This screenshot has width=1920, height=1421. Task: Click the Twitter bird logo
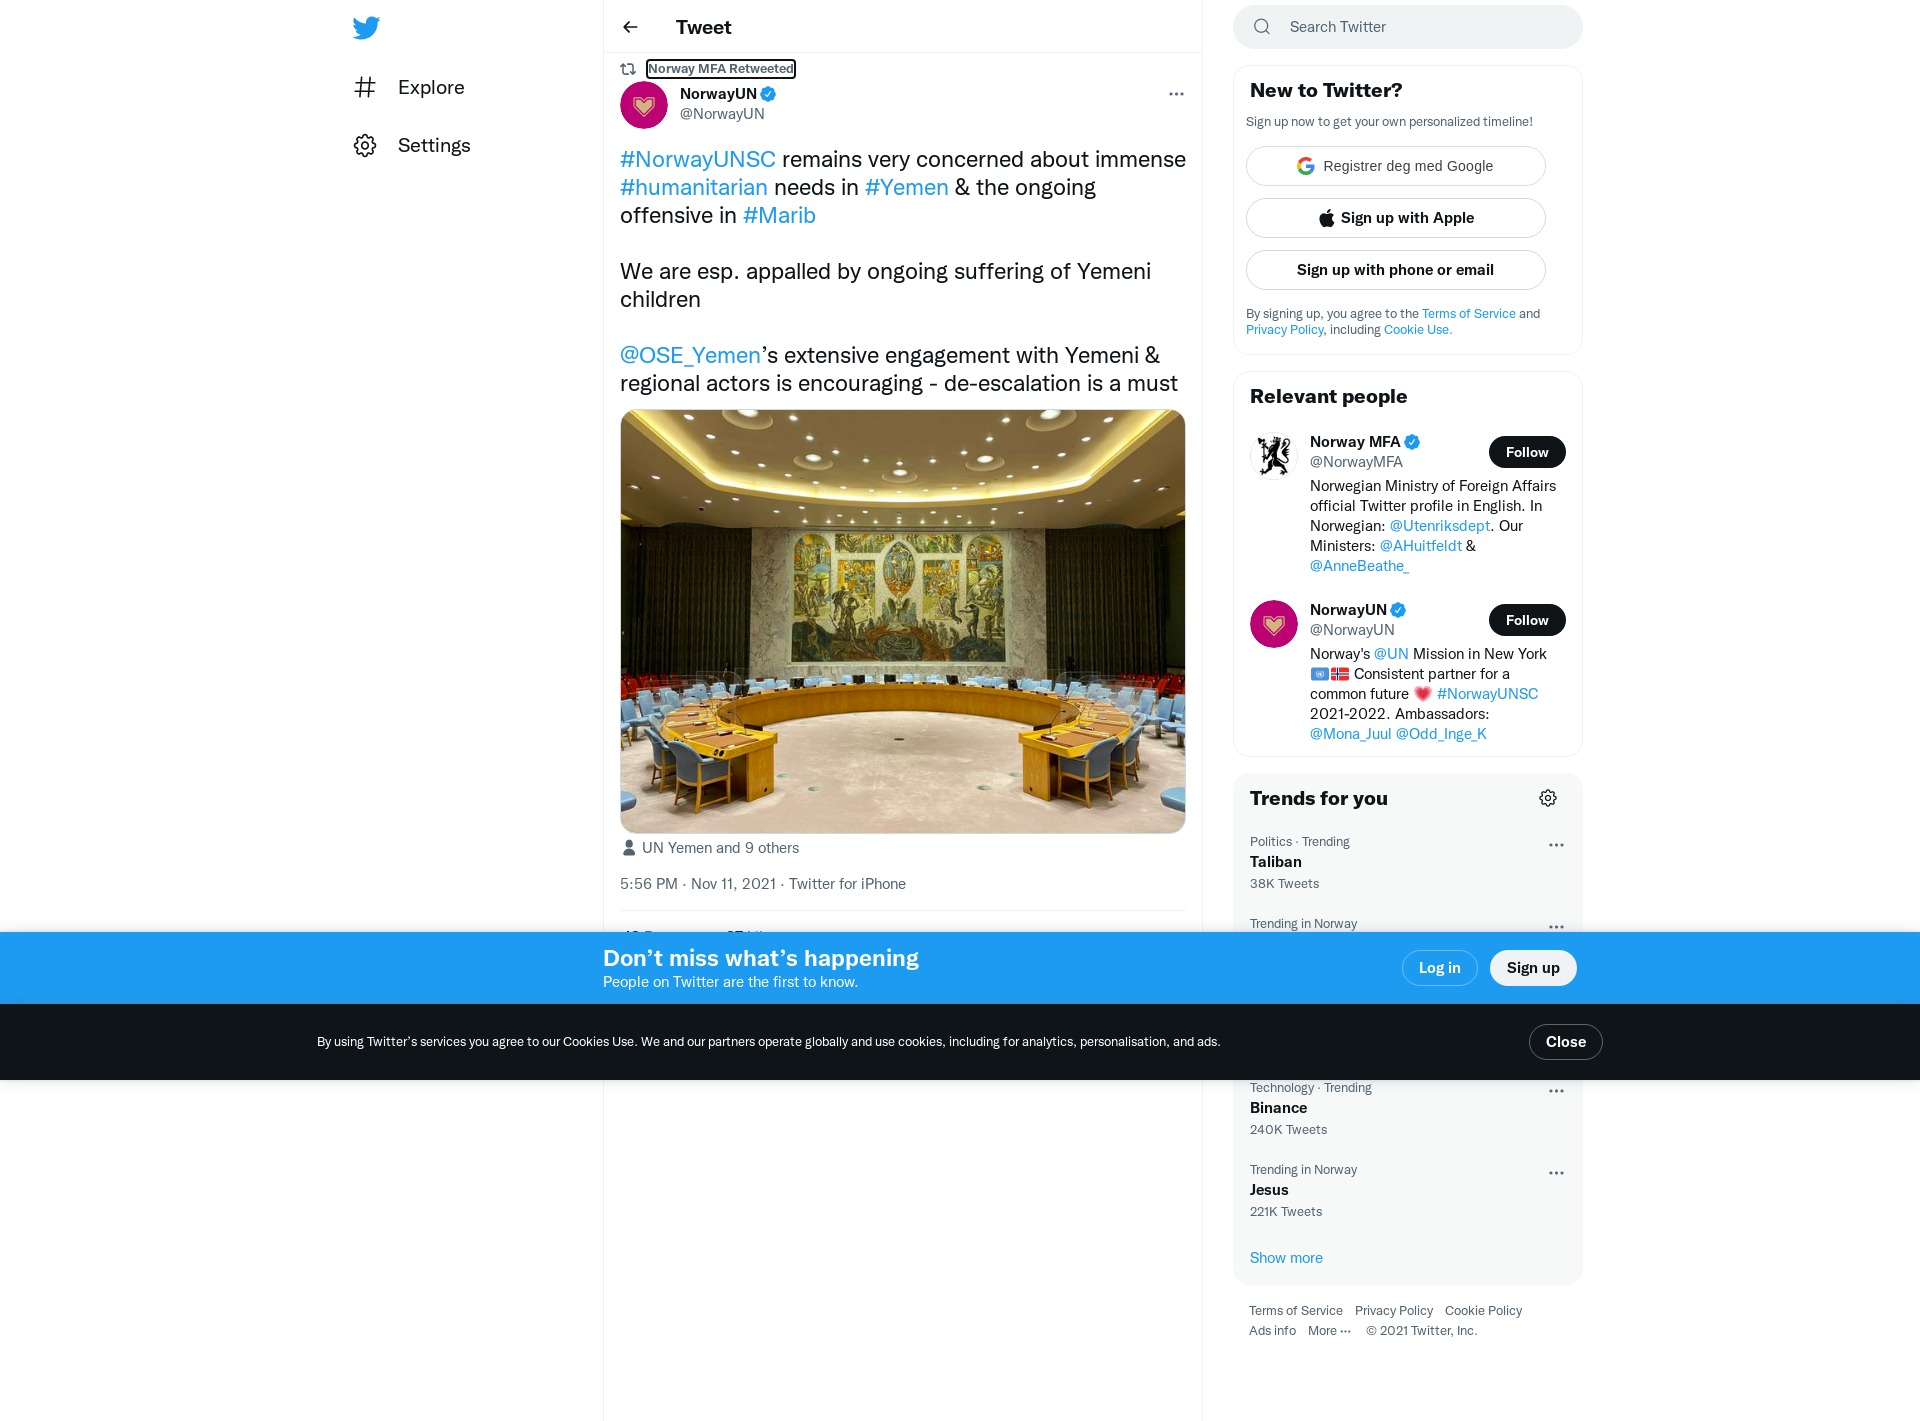366,27
